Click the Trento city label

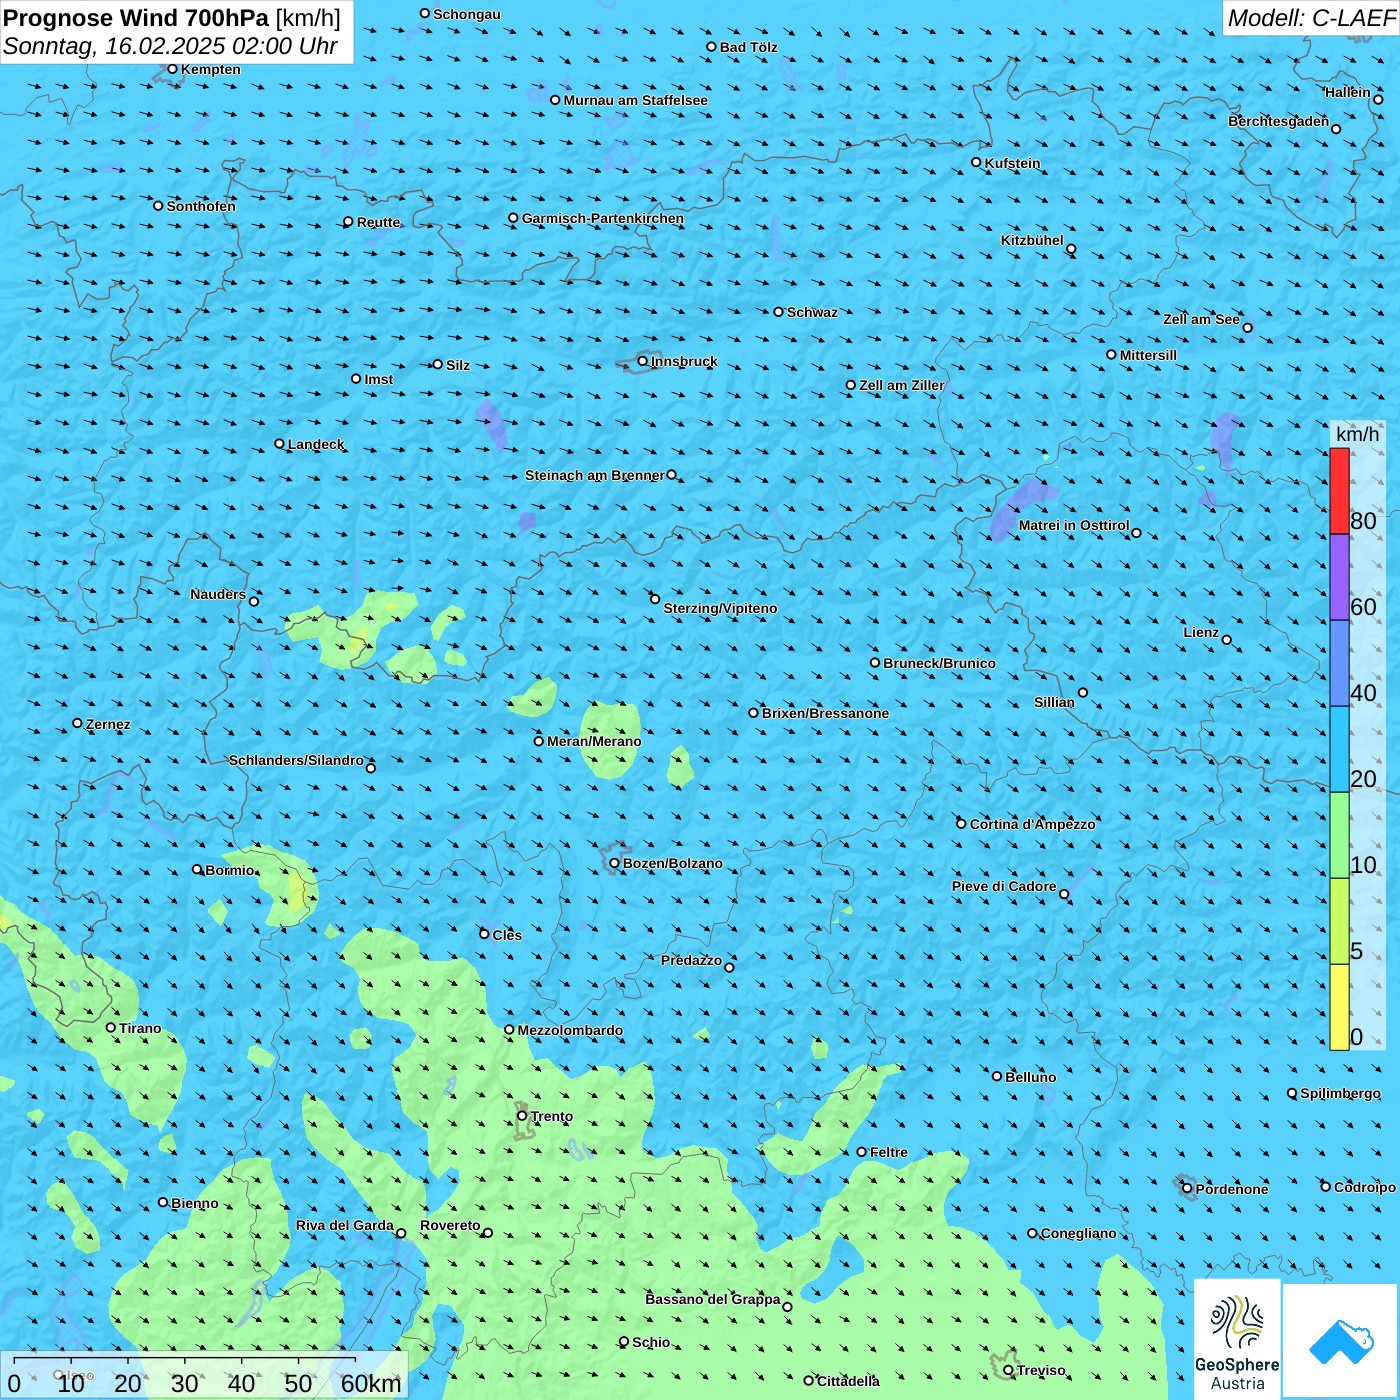(x=552, y=1116)
